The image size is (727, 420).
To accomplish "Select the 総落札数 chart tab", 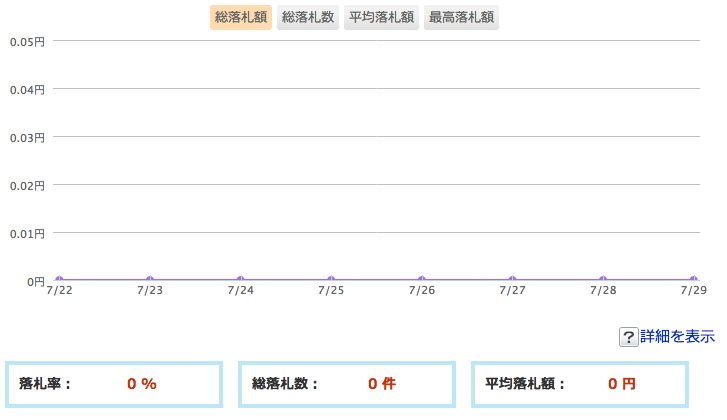I will [x=307, y=18].
